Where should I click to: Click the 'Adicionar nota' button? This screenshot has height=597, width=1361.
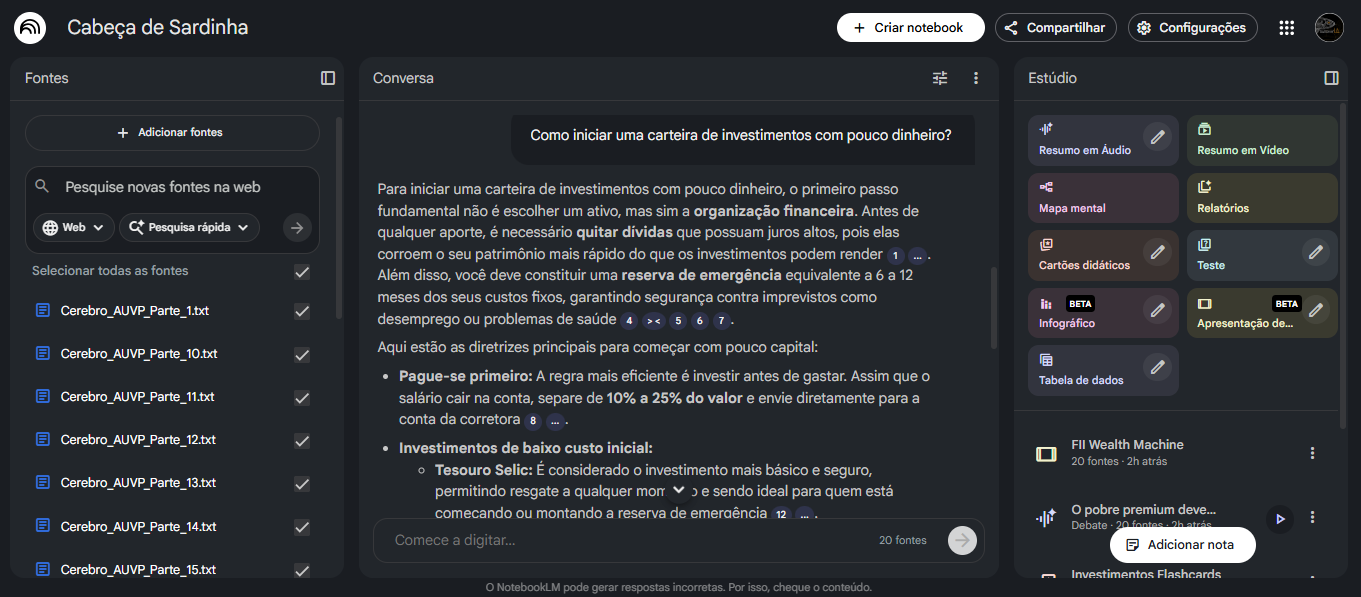coord(1182,545)
